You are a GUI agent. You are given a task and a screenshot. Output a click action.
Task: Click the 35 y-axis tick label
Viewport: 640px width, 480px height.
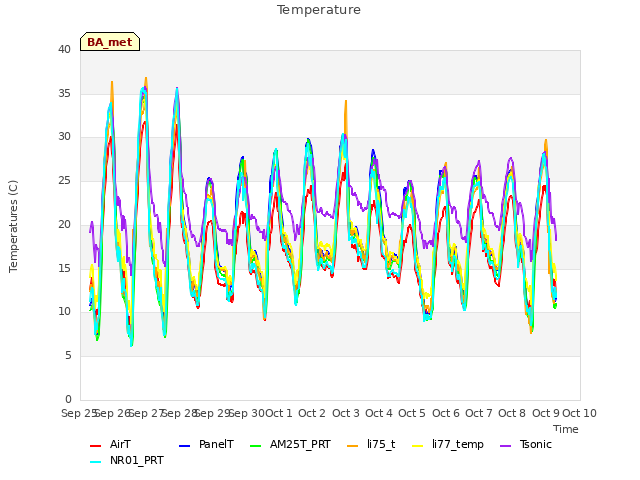point(64,93)
